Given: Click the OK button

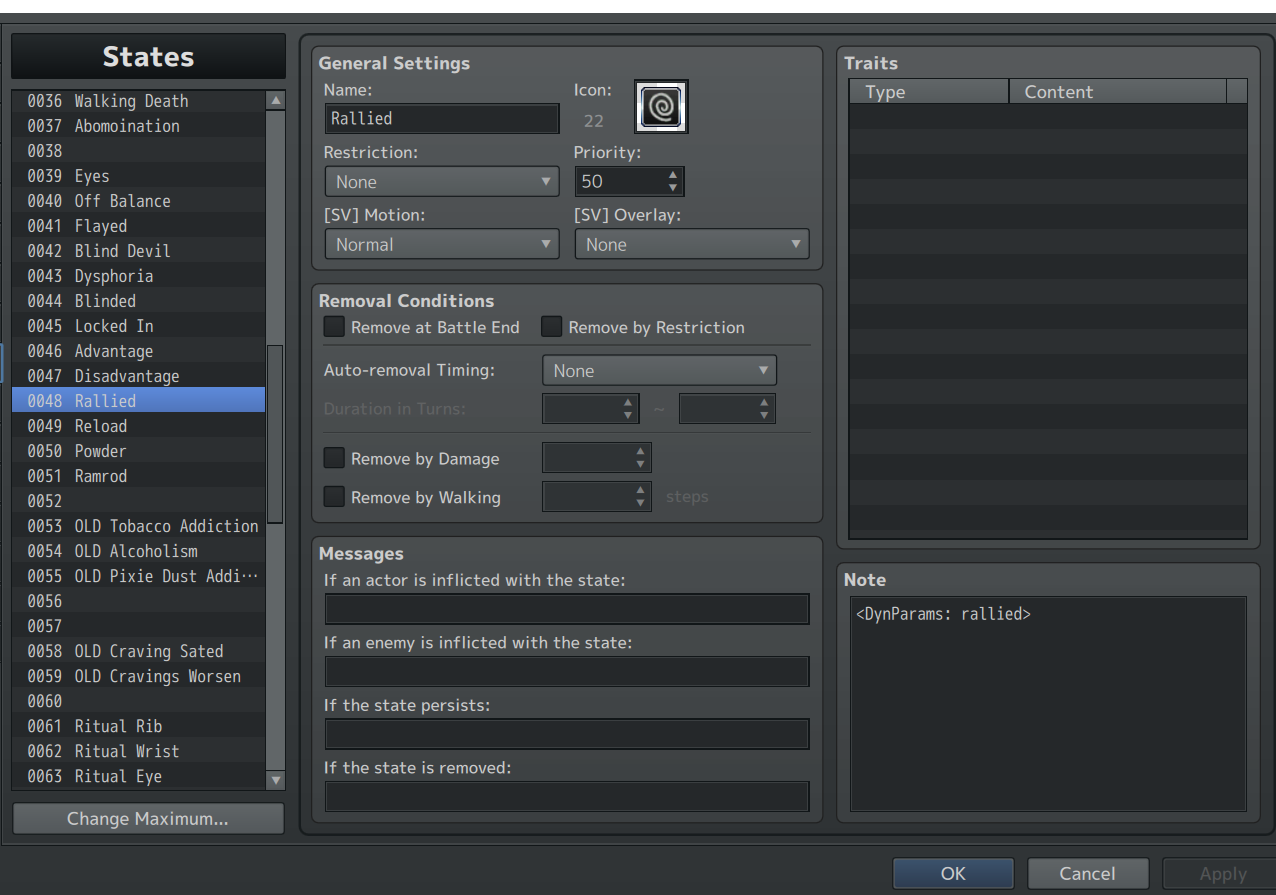Looking at the screenshot, I should click(x=953, y=873).
